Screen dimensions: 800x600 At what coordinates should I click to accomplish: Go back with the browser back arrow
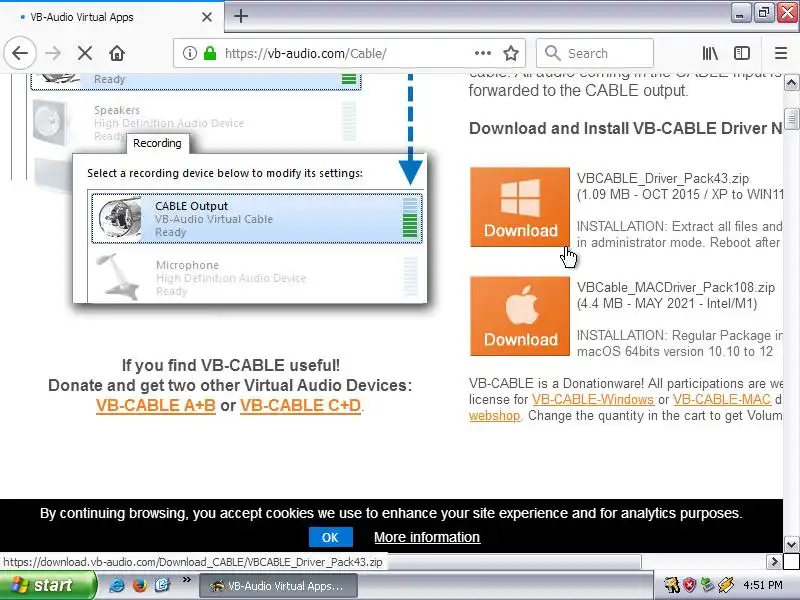20,53
